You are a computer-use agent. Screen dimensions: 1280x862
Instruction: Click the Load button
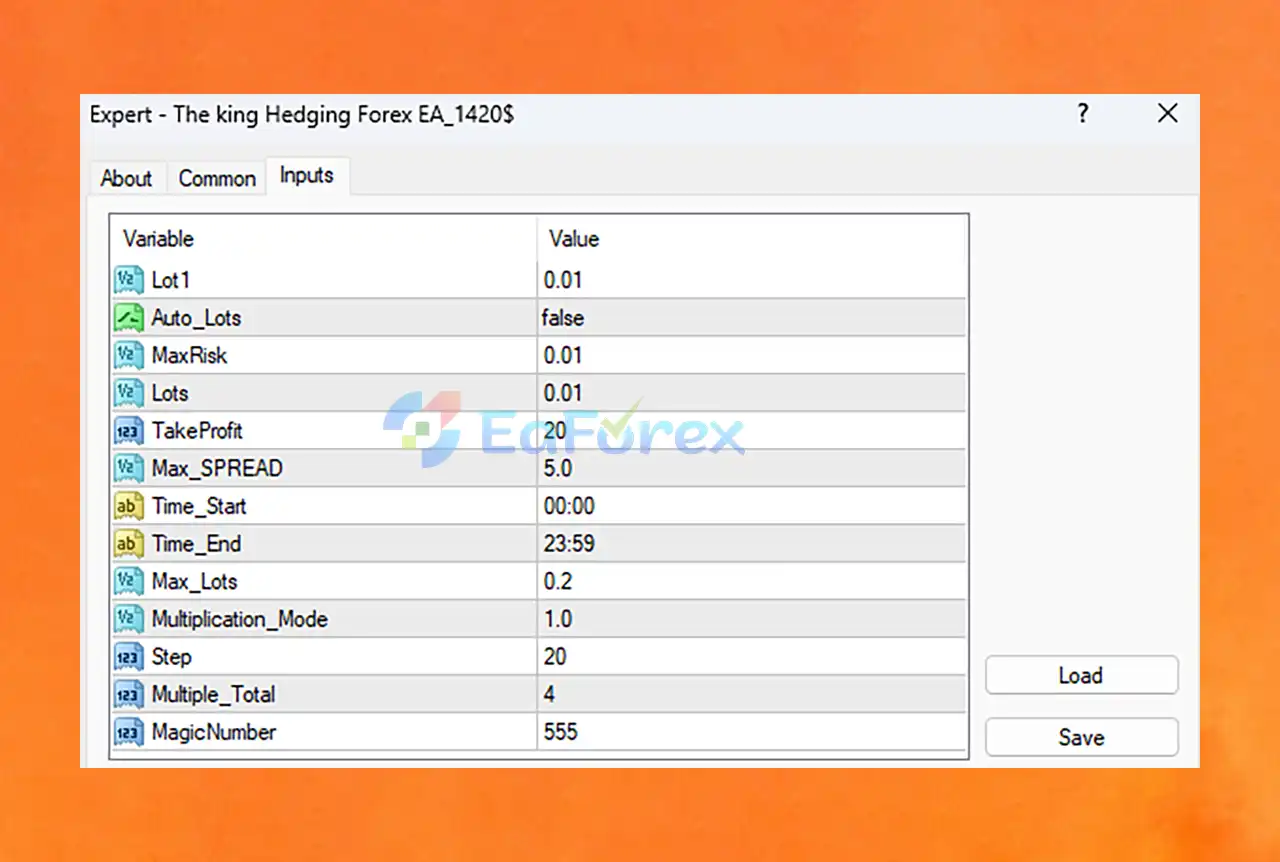(1081, 675)
